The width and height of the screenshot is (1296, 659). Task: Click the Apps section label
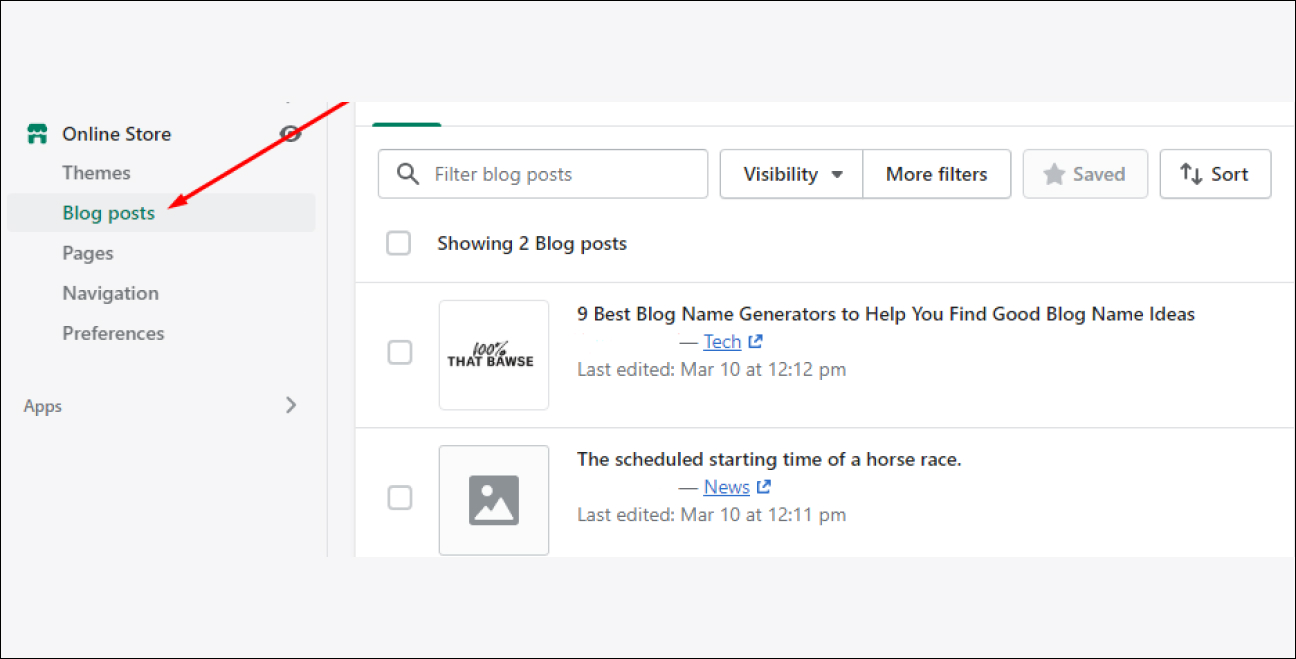click(x=43, y=406)
